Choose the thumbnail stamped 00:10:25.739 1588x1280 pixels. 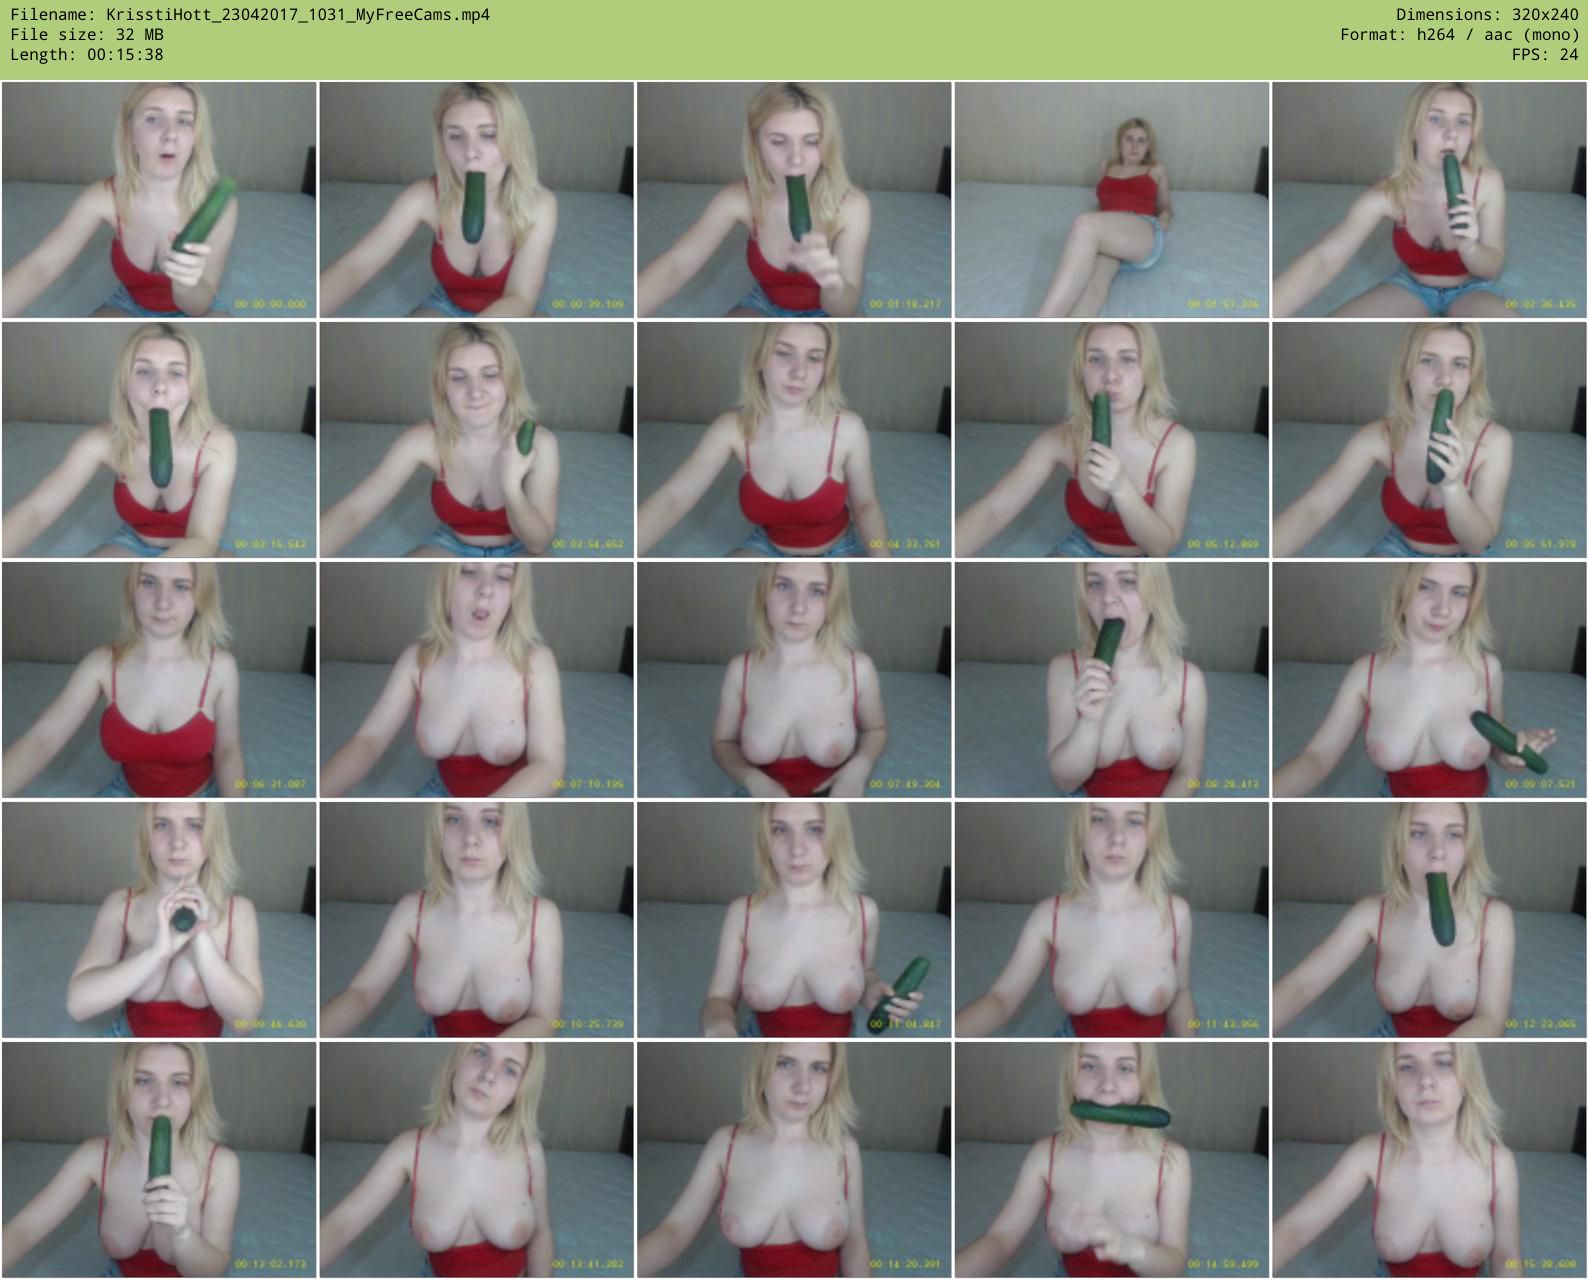477,920
